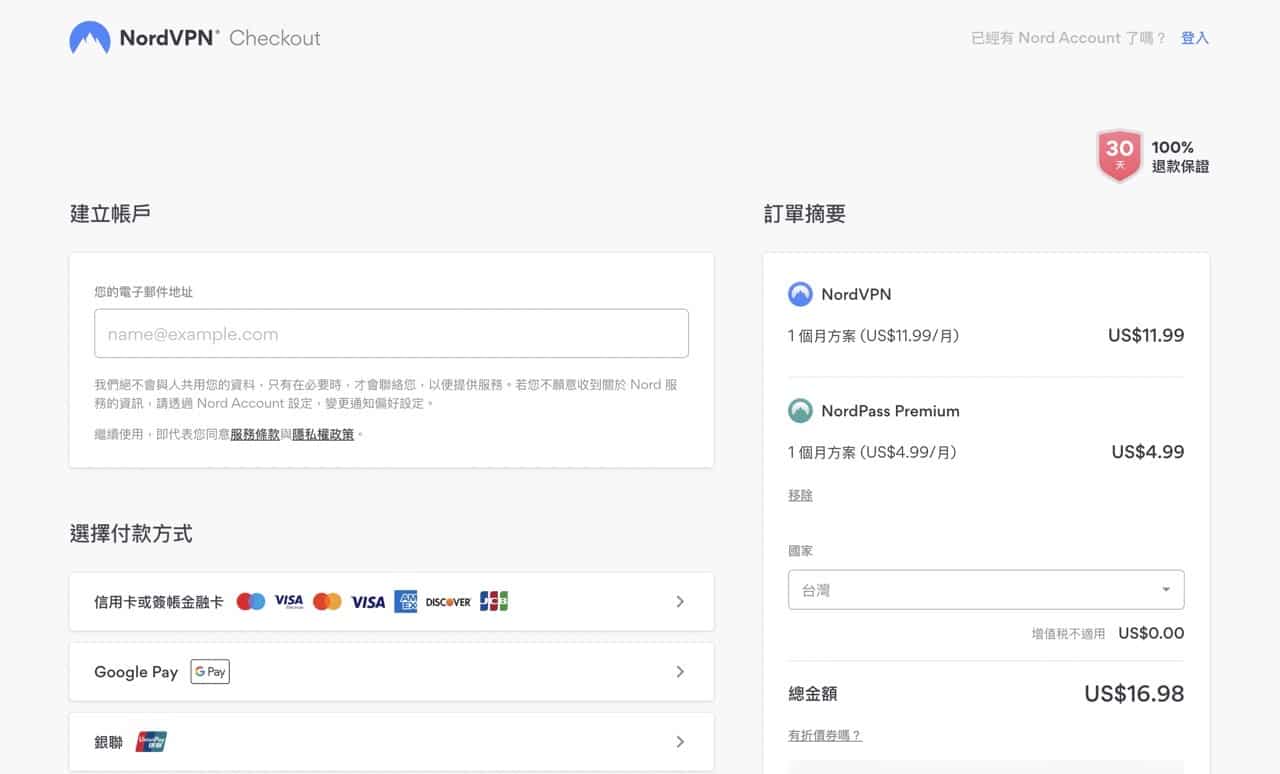The image size is (1280, 774).
Task: Click 1 個月方案 (US$4.99/月) plan text
Action: coord(873,453)
